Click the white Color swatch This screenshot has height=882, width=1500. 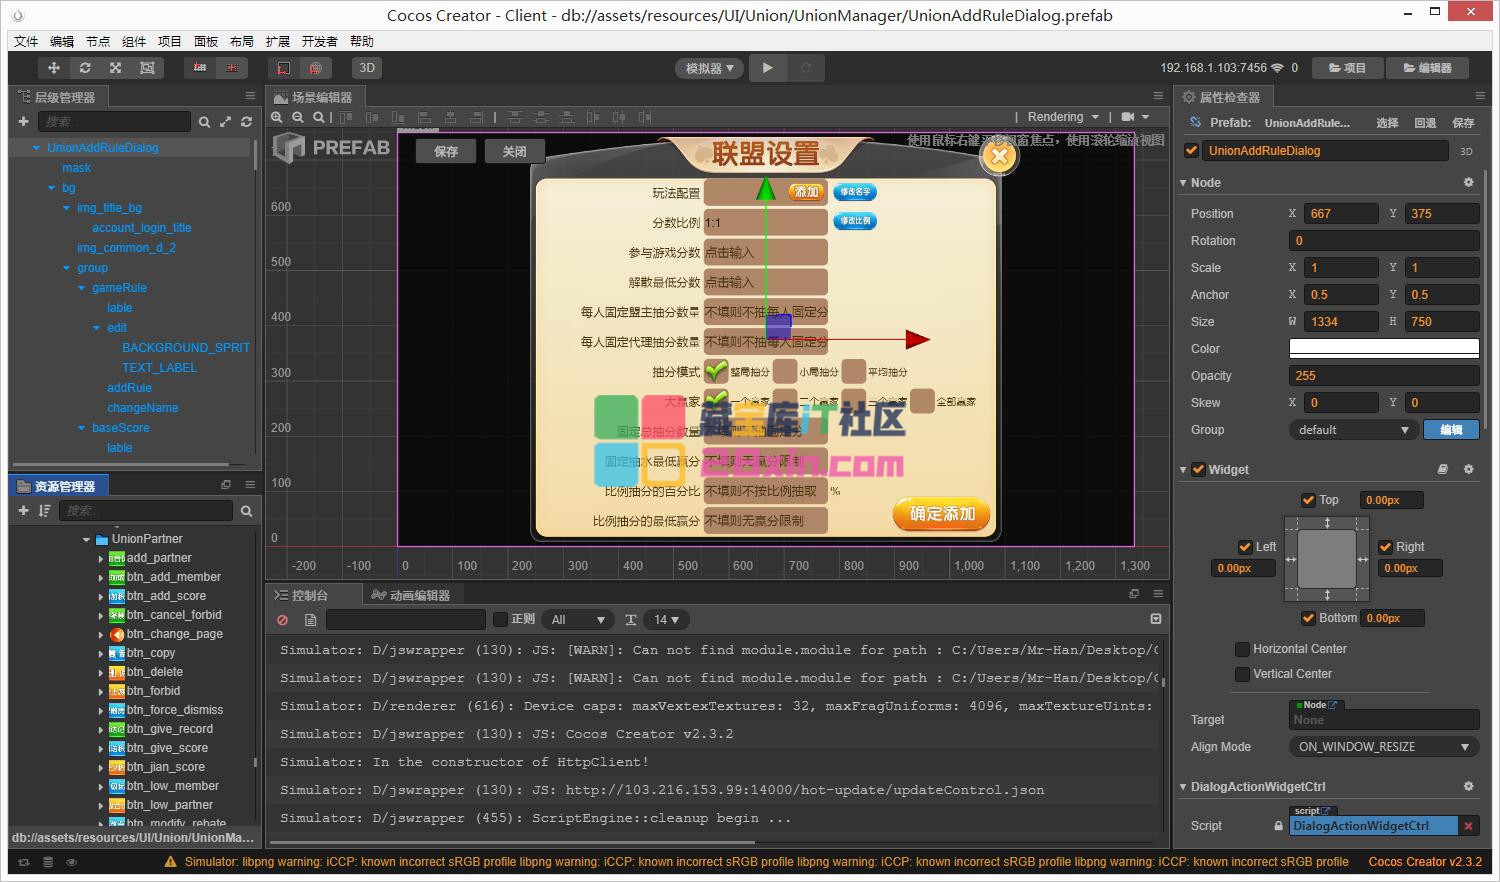(1384, 349)
